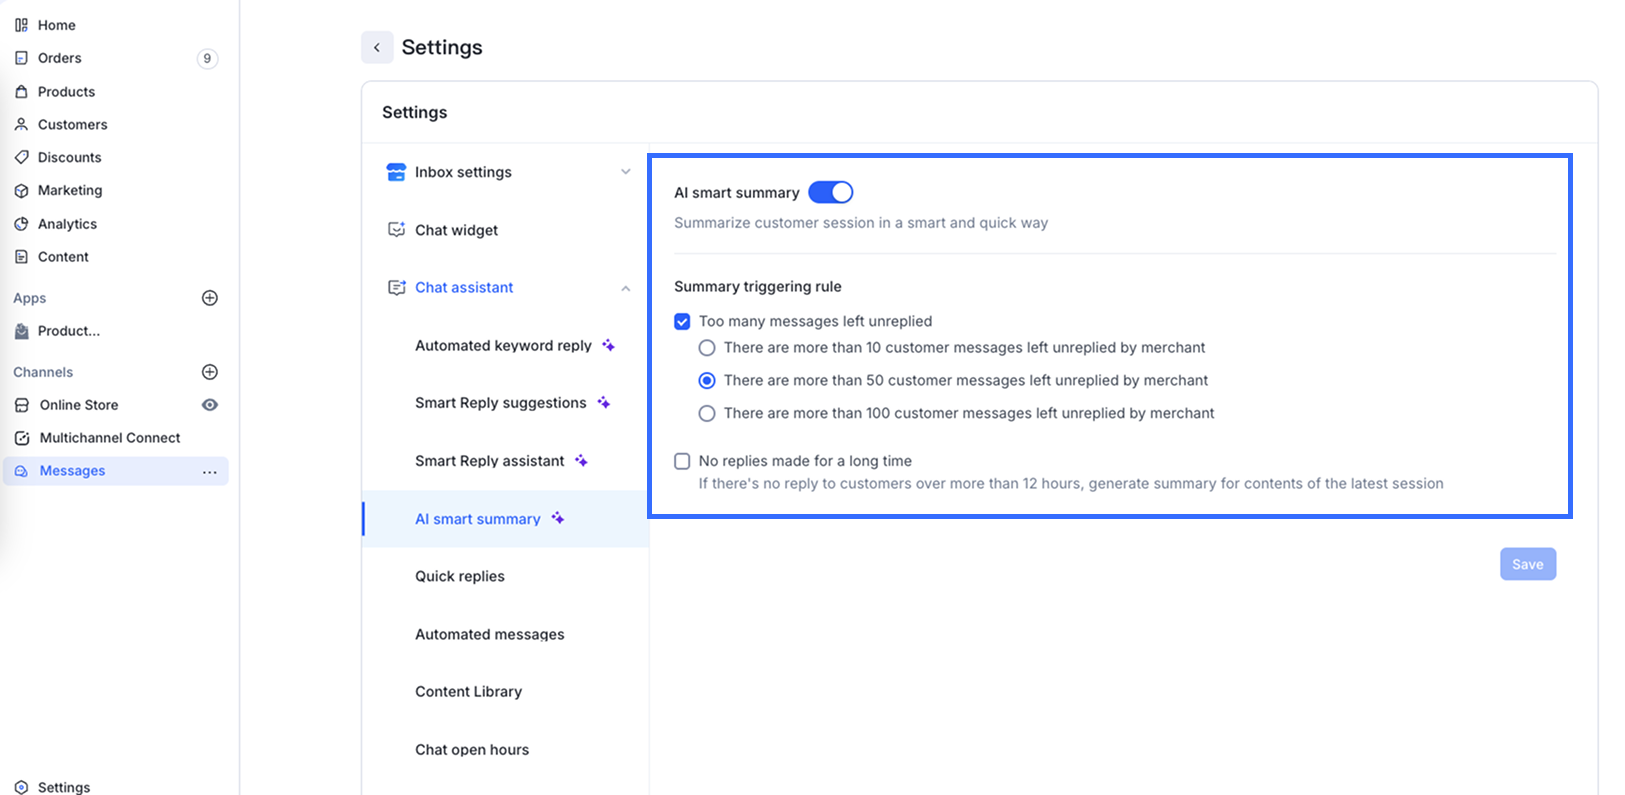Collapse the Chat assistant section chevron
This screenshot has height=795, width=1625.
pos(626,288)
